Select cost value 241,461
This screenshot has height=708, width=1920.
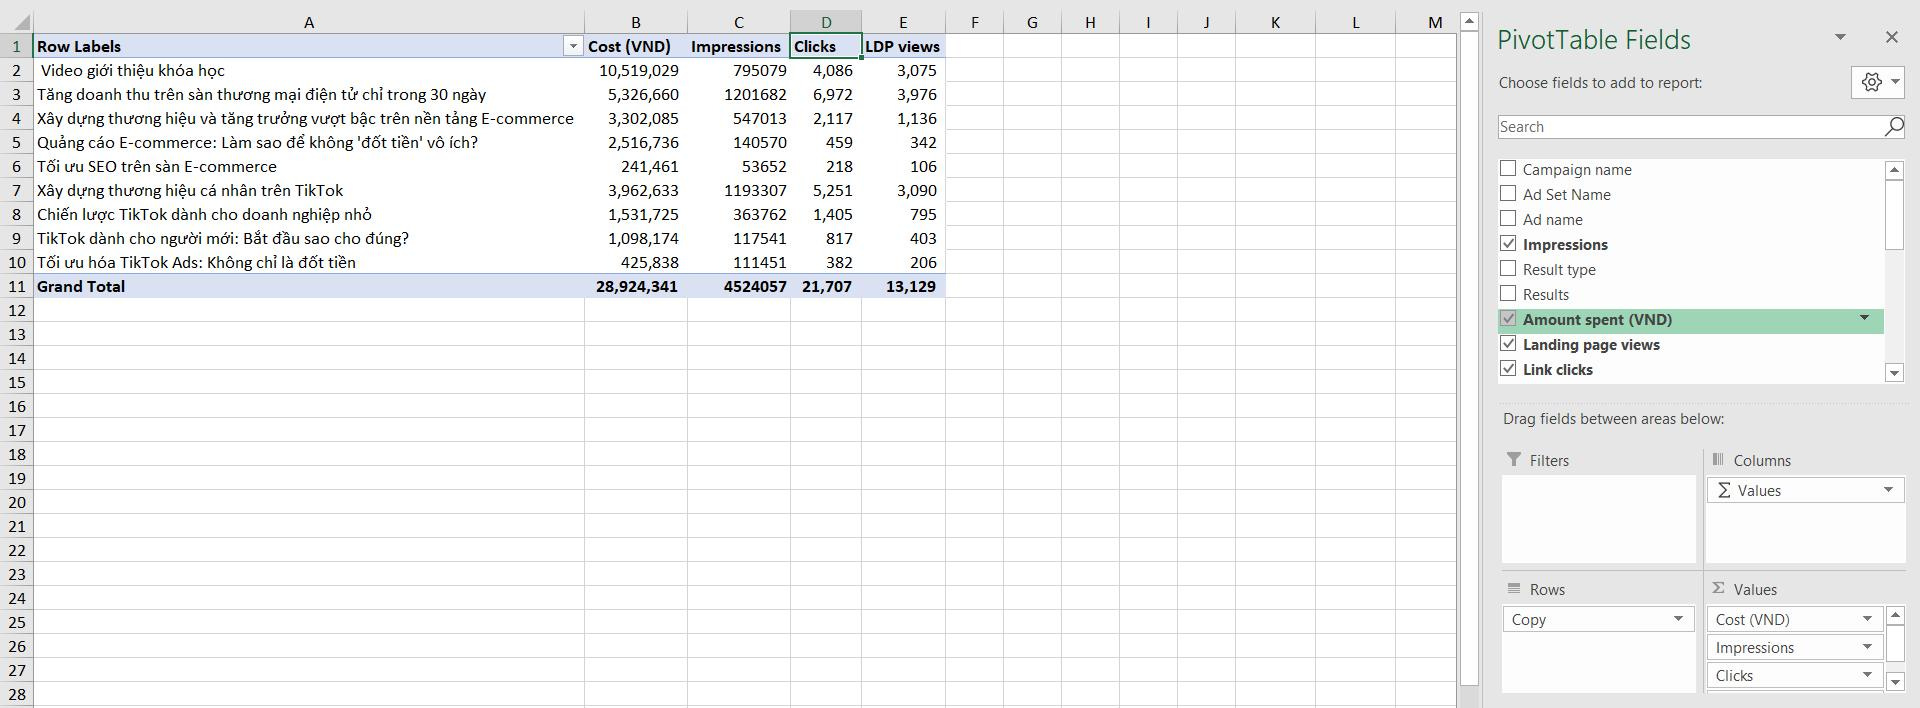click(636, 166)
